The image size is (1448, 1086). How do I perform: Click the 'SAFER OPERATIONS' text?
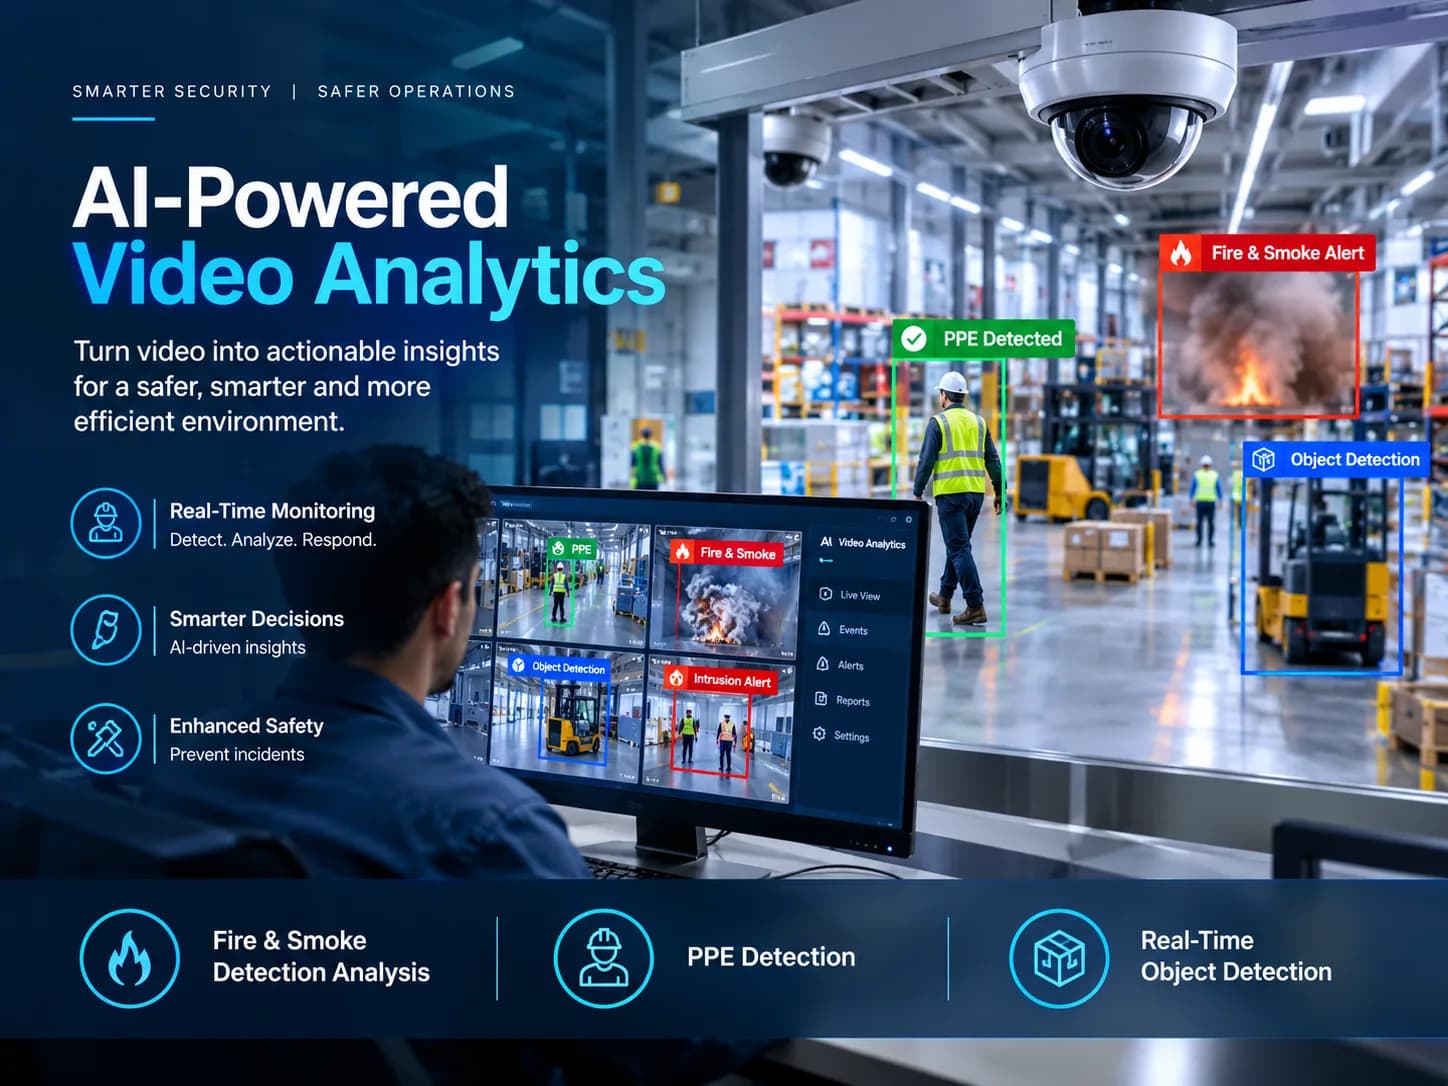416,91
